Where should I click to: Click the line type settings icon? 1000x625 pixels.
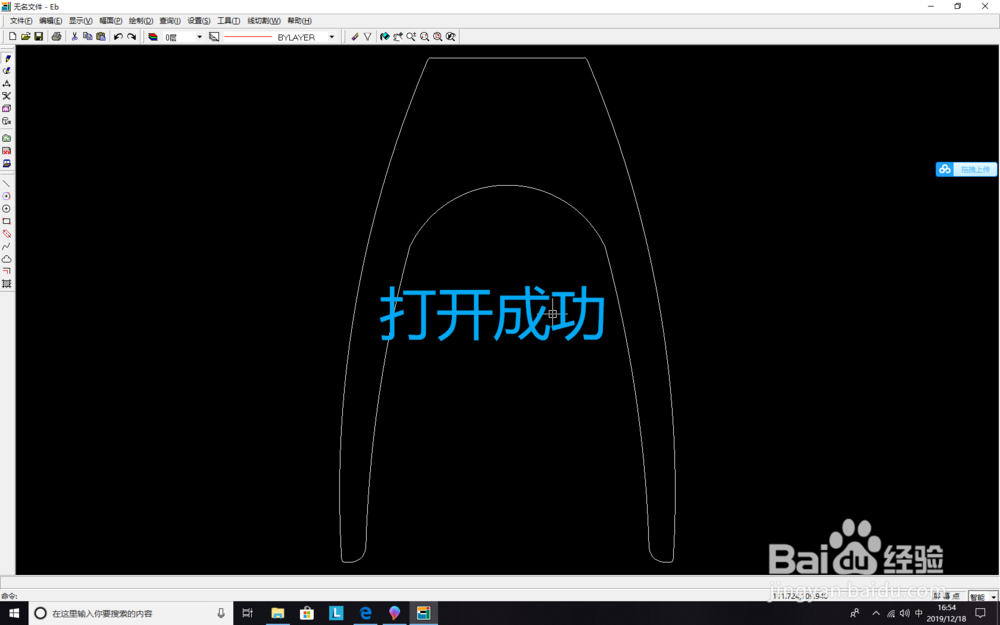(x=214, y=37)
